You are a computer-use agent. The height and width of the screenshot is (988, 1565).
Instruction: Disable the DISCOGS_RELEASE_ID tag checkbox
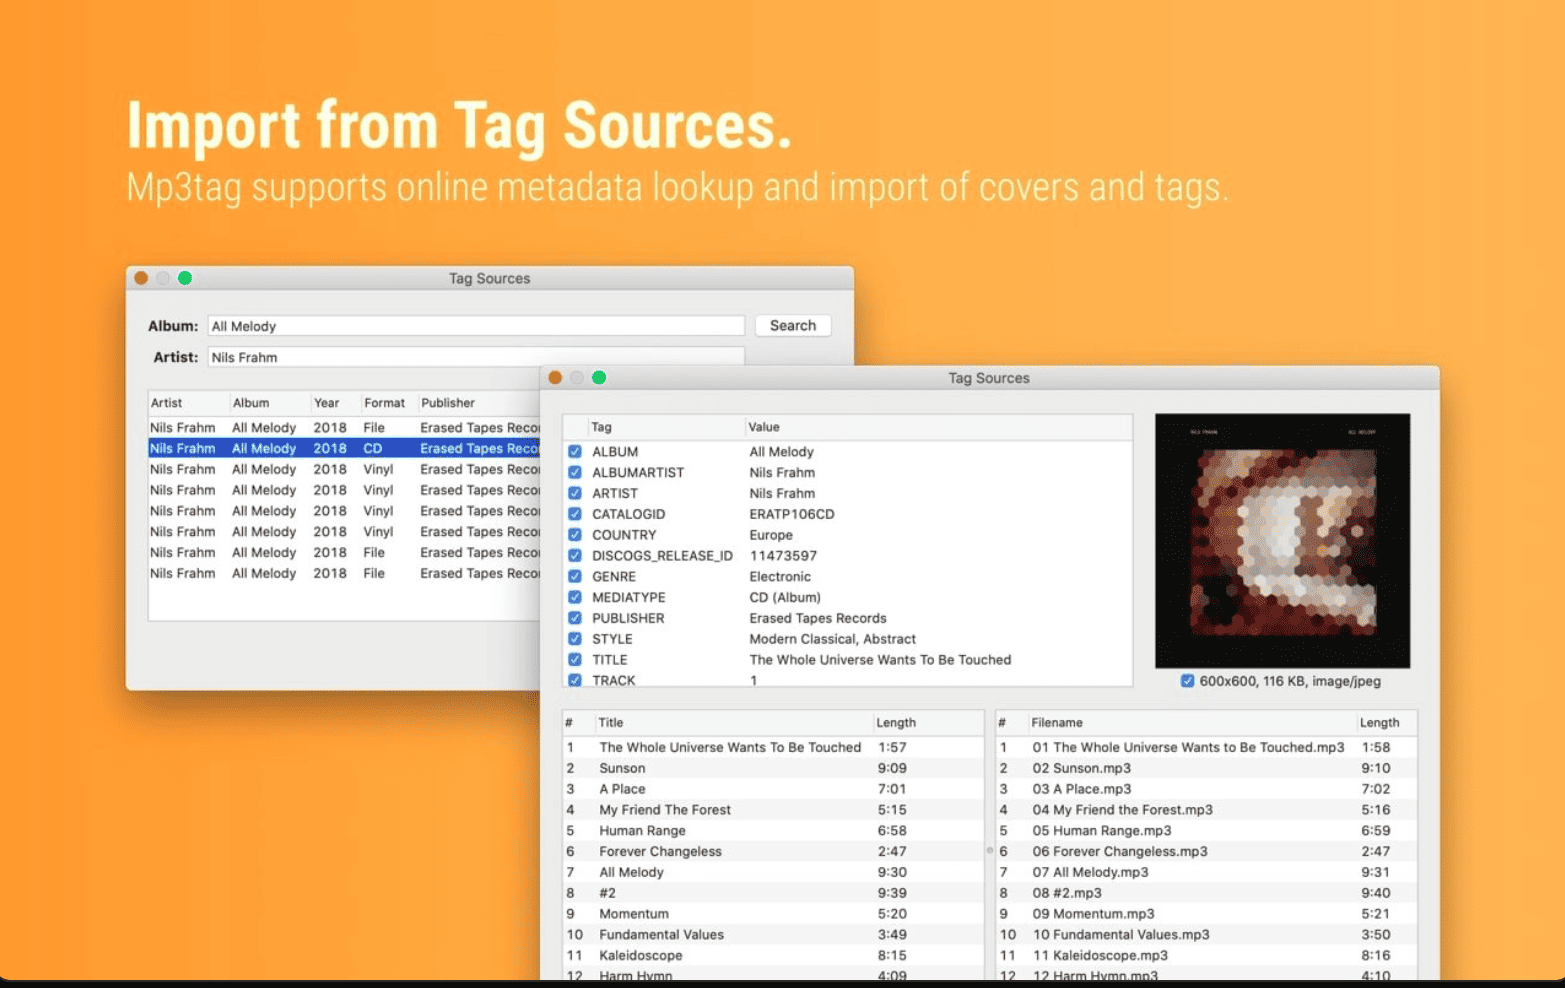tap(575, 556)
